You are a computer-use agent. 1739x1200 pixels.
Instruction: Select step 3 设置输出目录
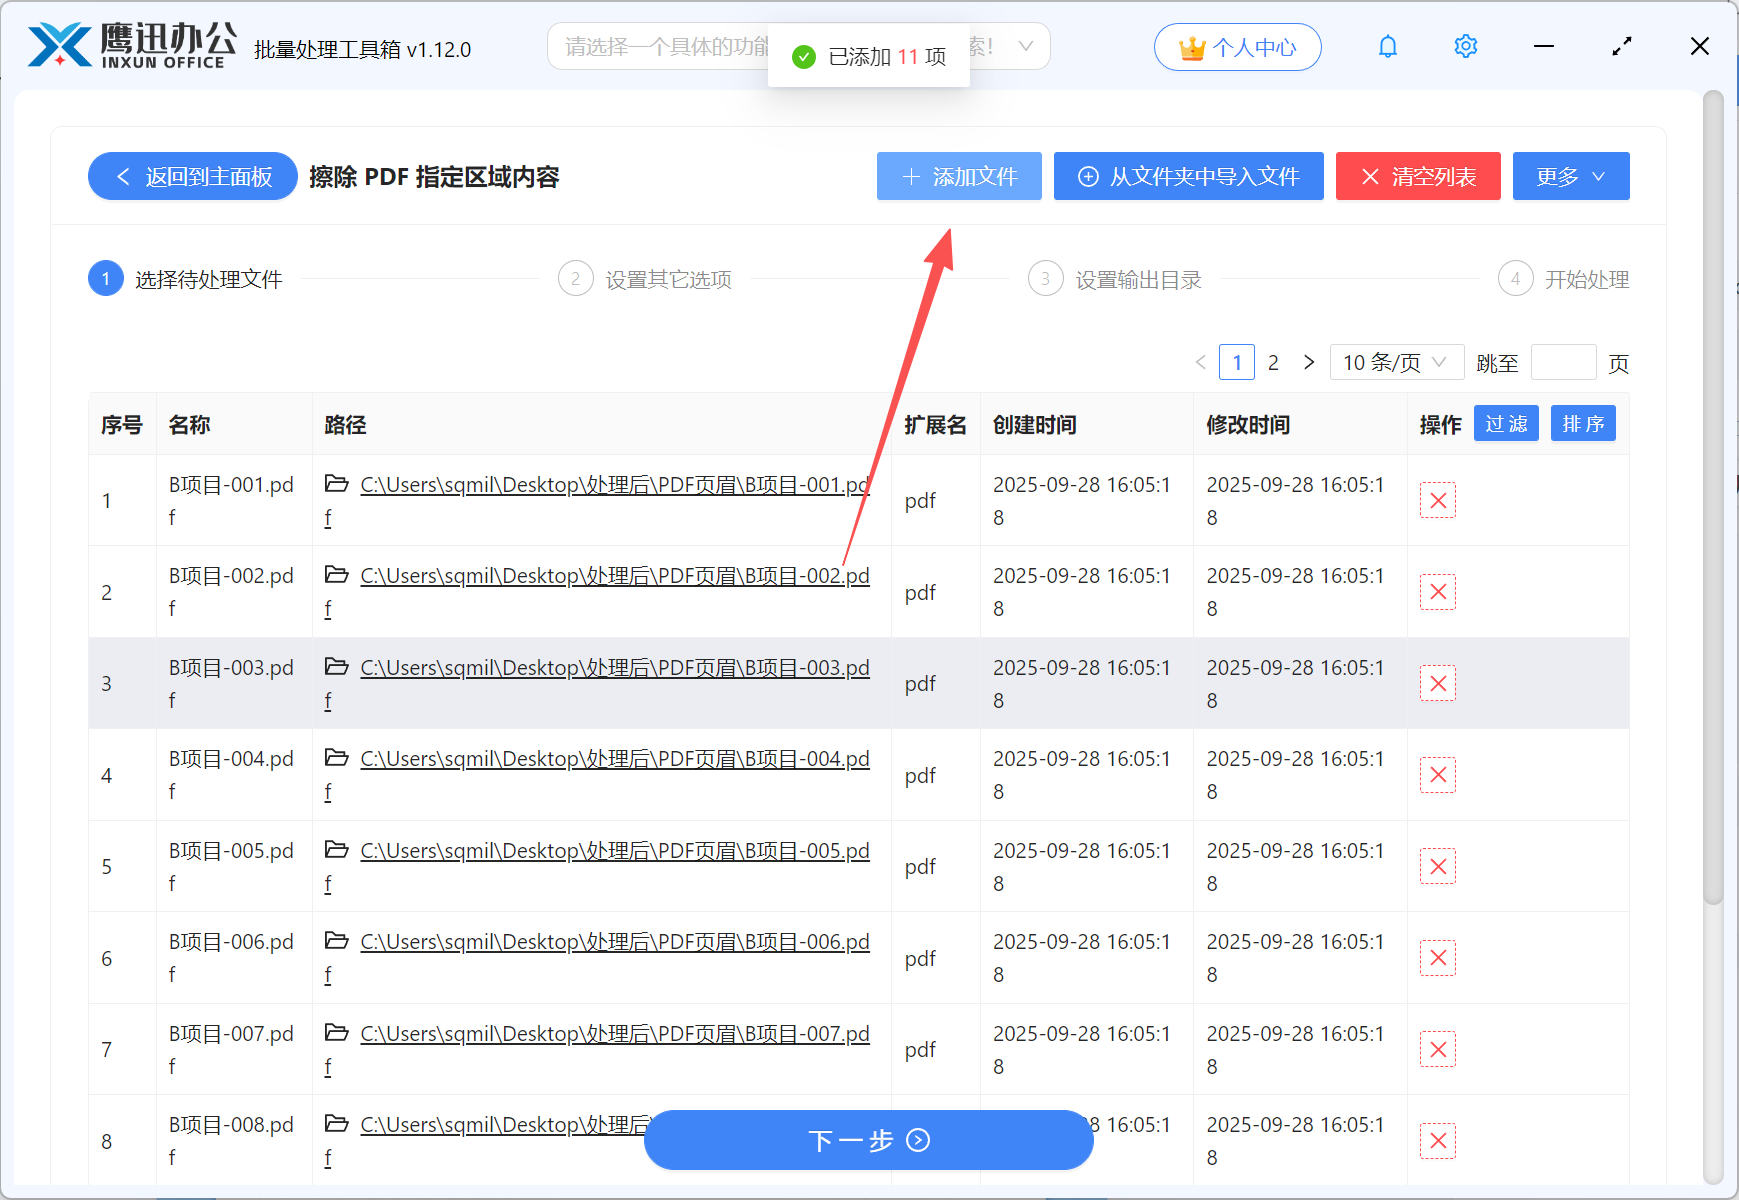[1115, 279]
